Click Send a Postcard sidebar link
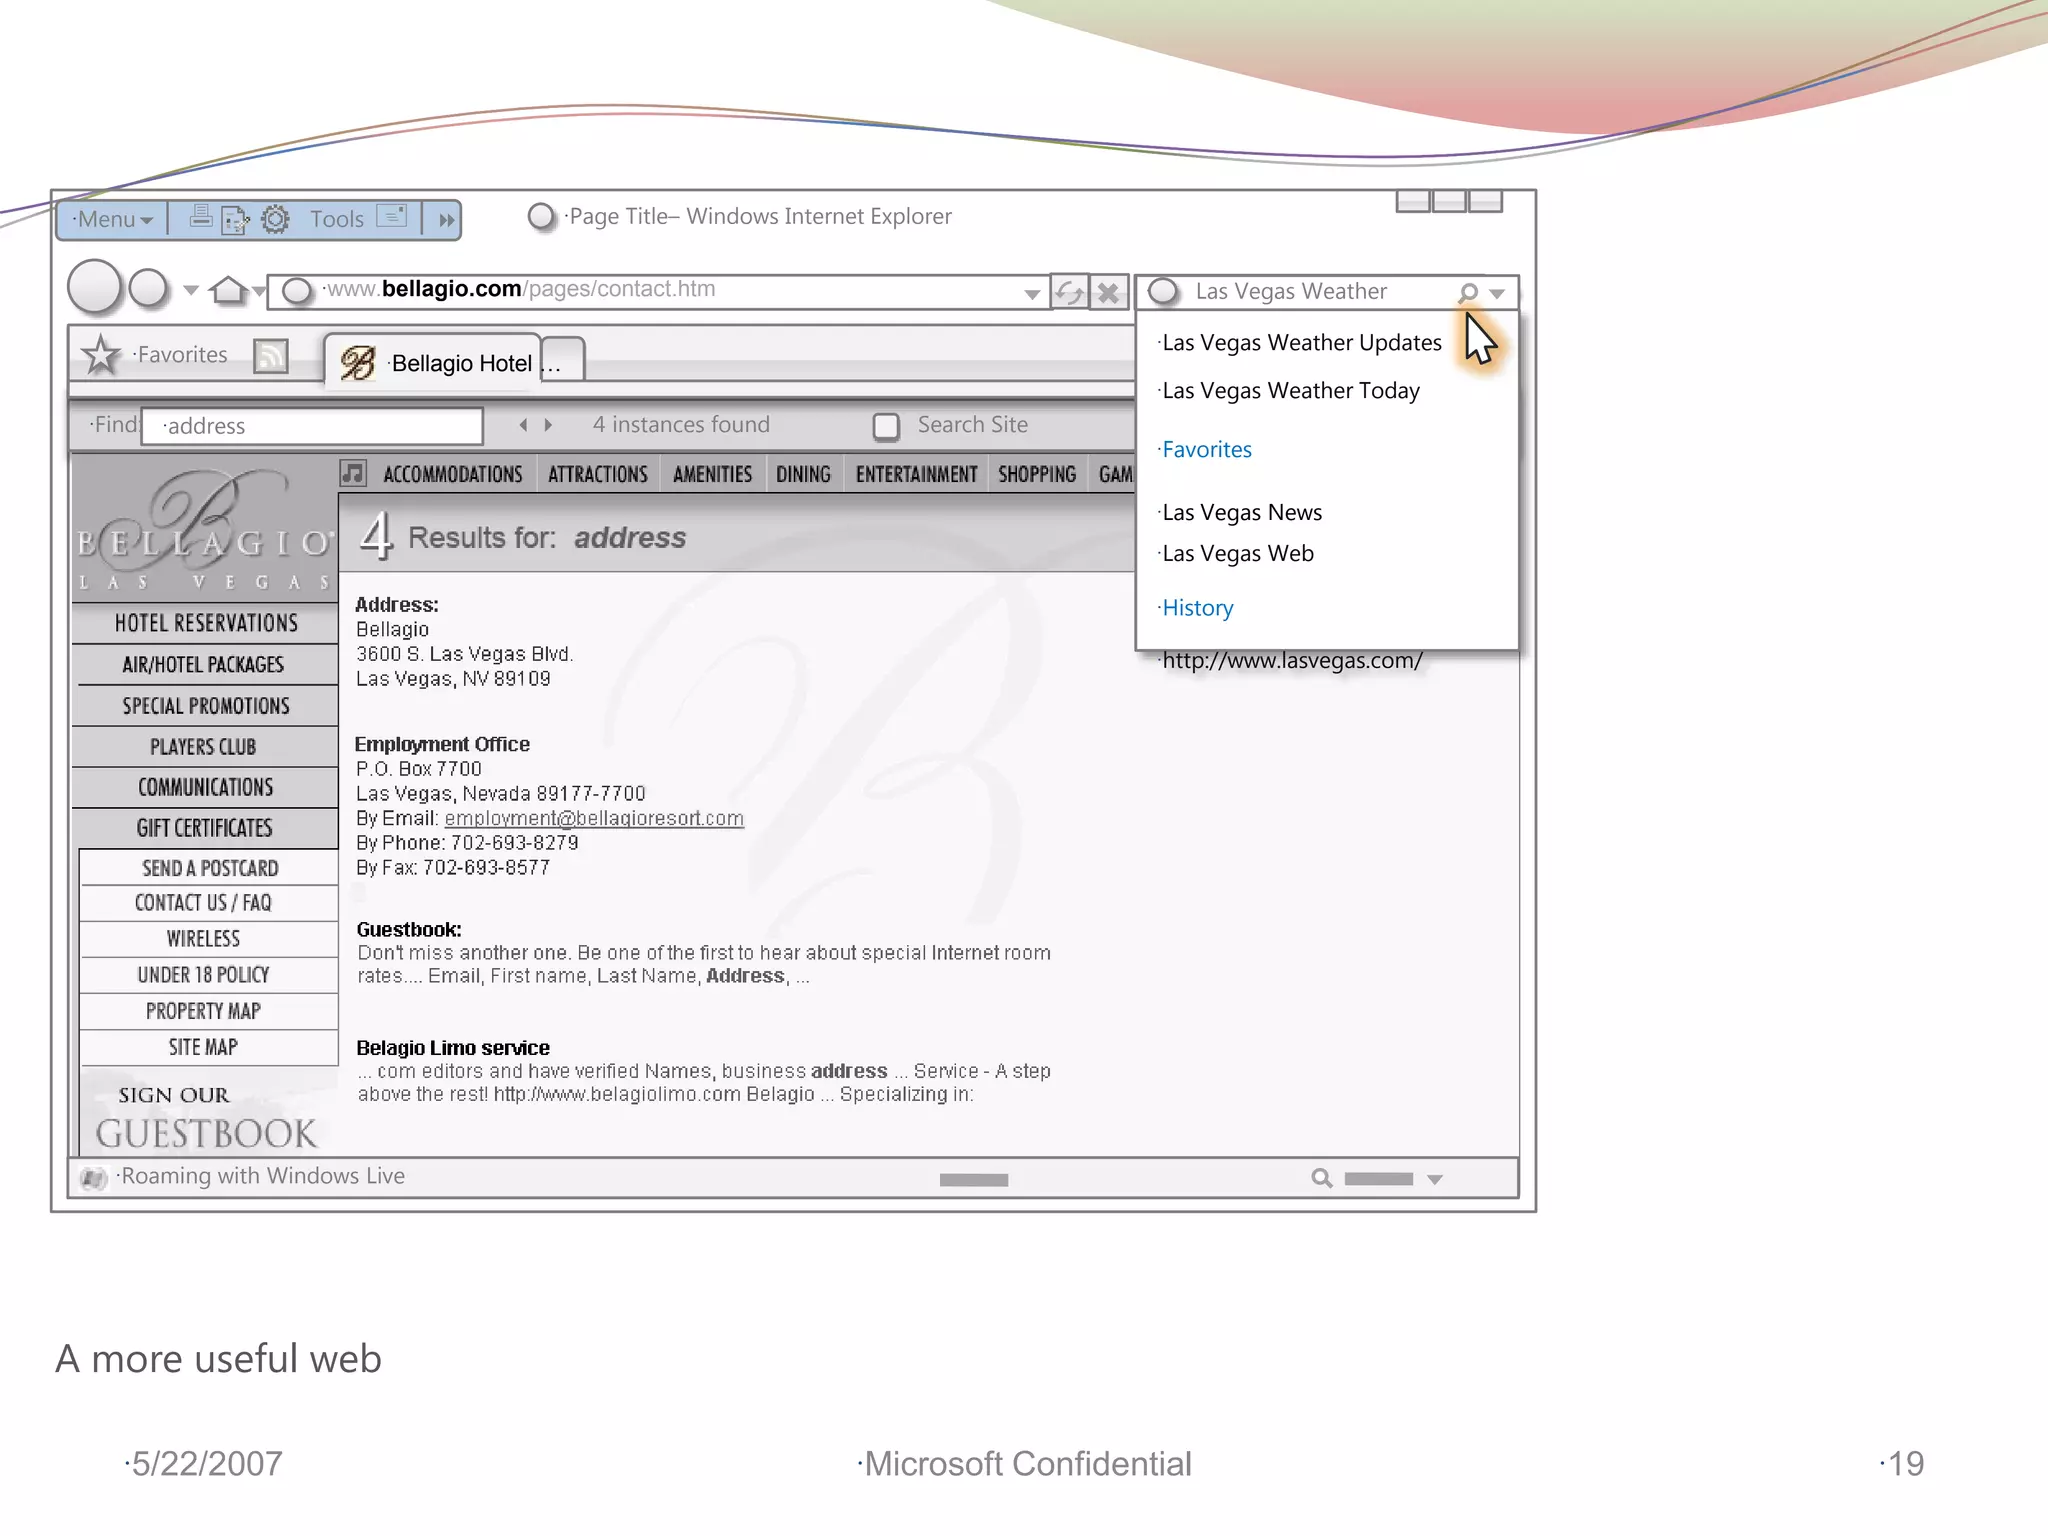The width and height of the screenshot is (2048, 1536). [210, 868]
